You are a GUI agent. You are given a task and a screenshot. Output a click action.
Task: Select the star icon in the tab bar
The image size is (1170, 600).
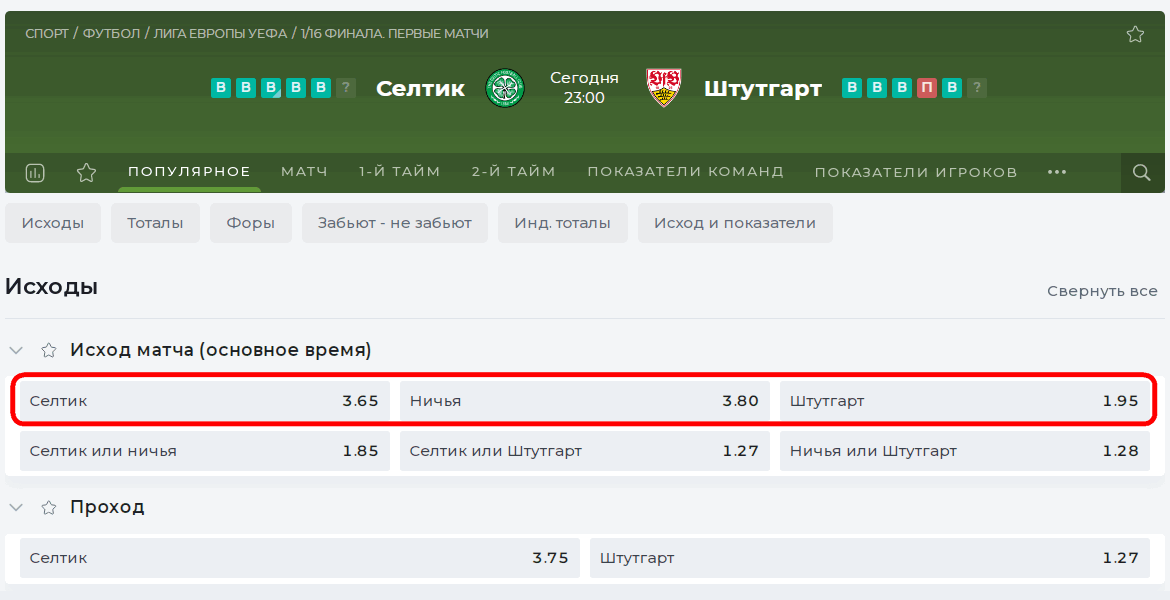coord(86,172)
